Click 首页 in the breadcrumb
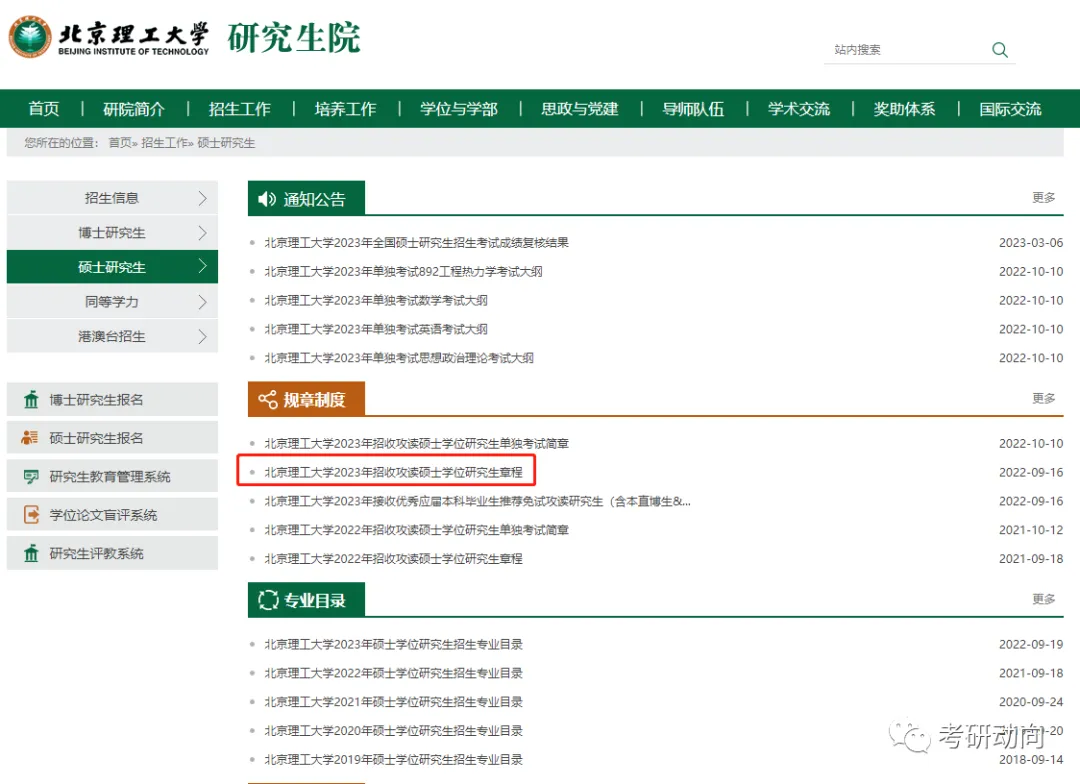Image resolution: width=1080 pixels, height=784 pixels. point(120,143)
